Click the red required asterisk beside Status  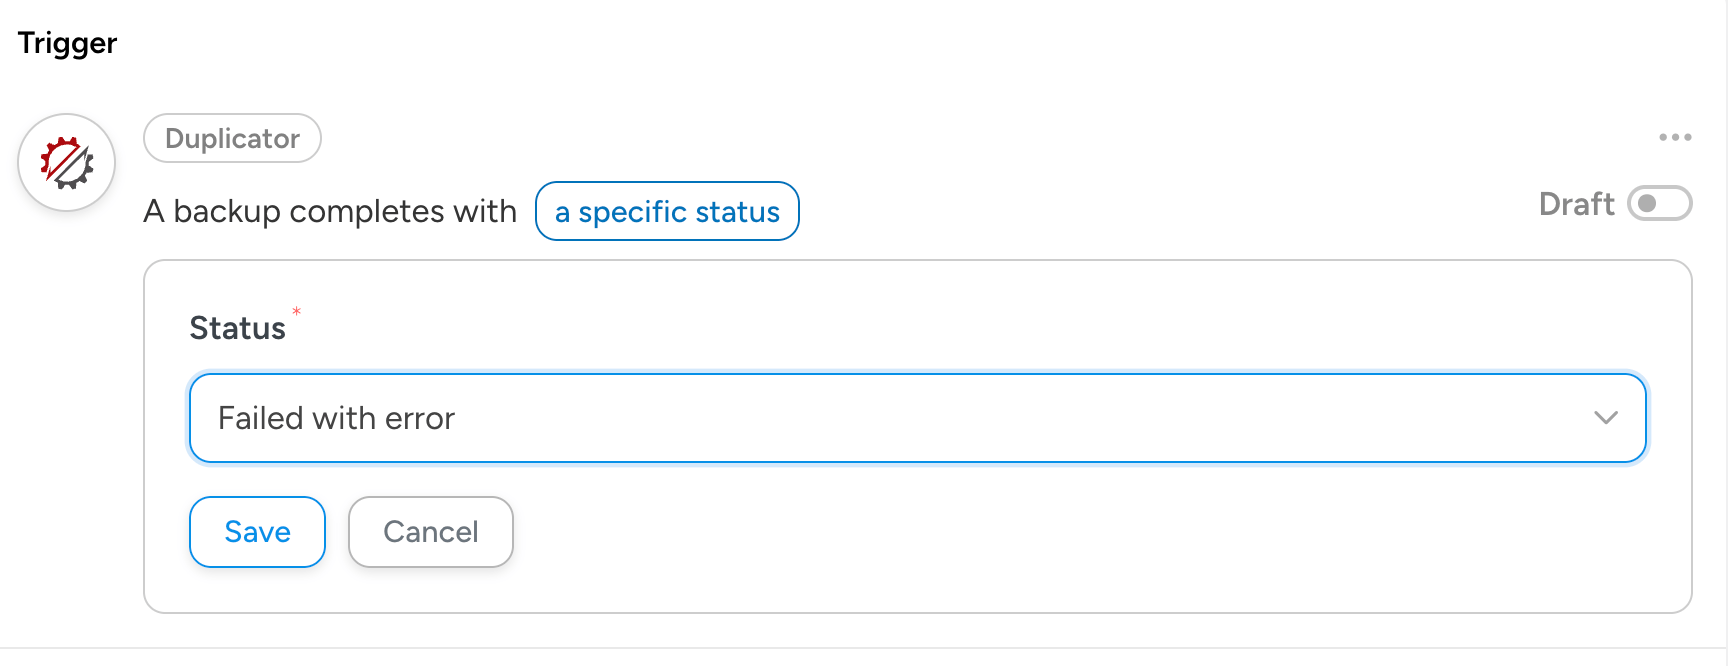pos(296,312)
